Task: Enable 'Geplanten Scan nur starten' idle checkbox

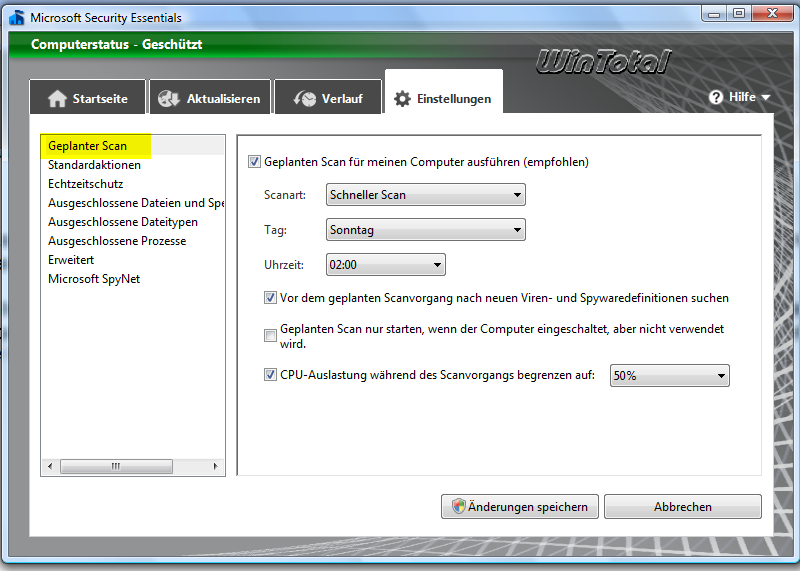Action: (x=270, y=336)
